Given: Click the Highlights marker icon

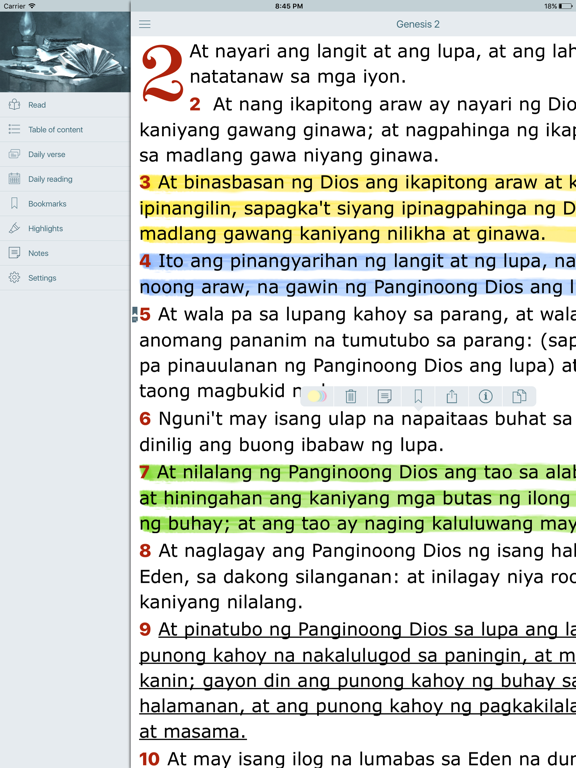Looking at the screenshot, I should point(14,228).
